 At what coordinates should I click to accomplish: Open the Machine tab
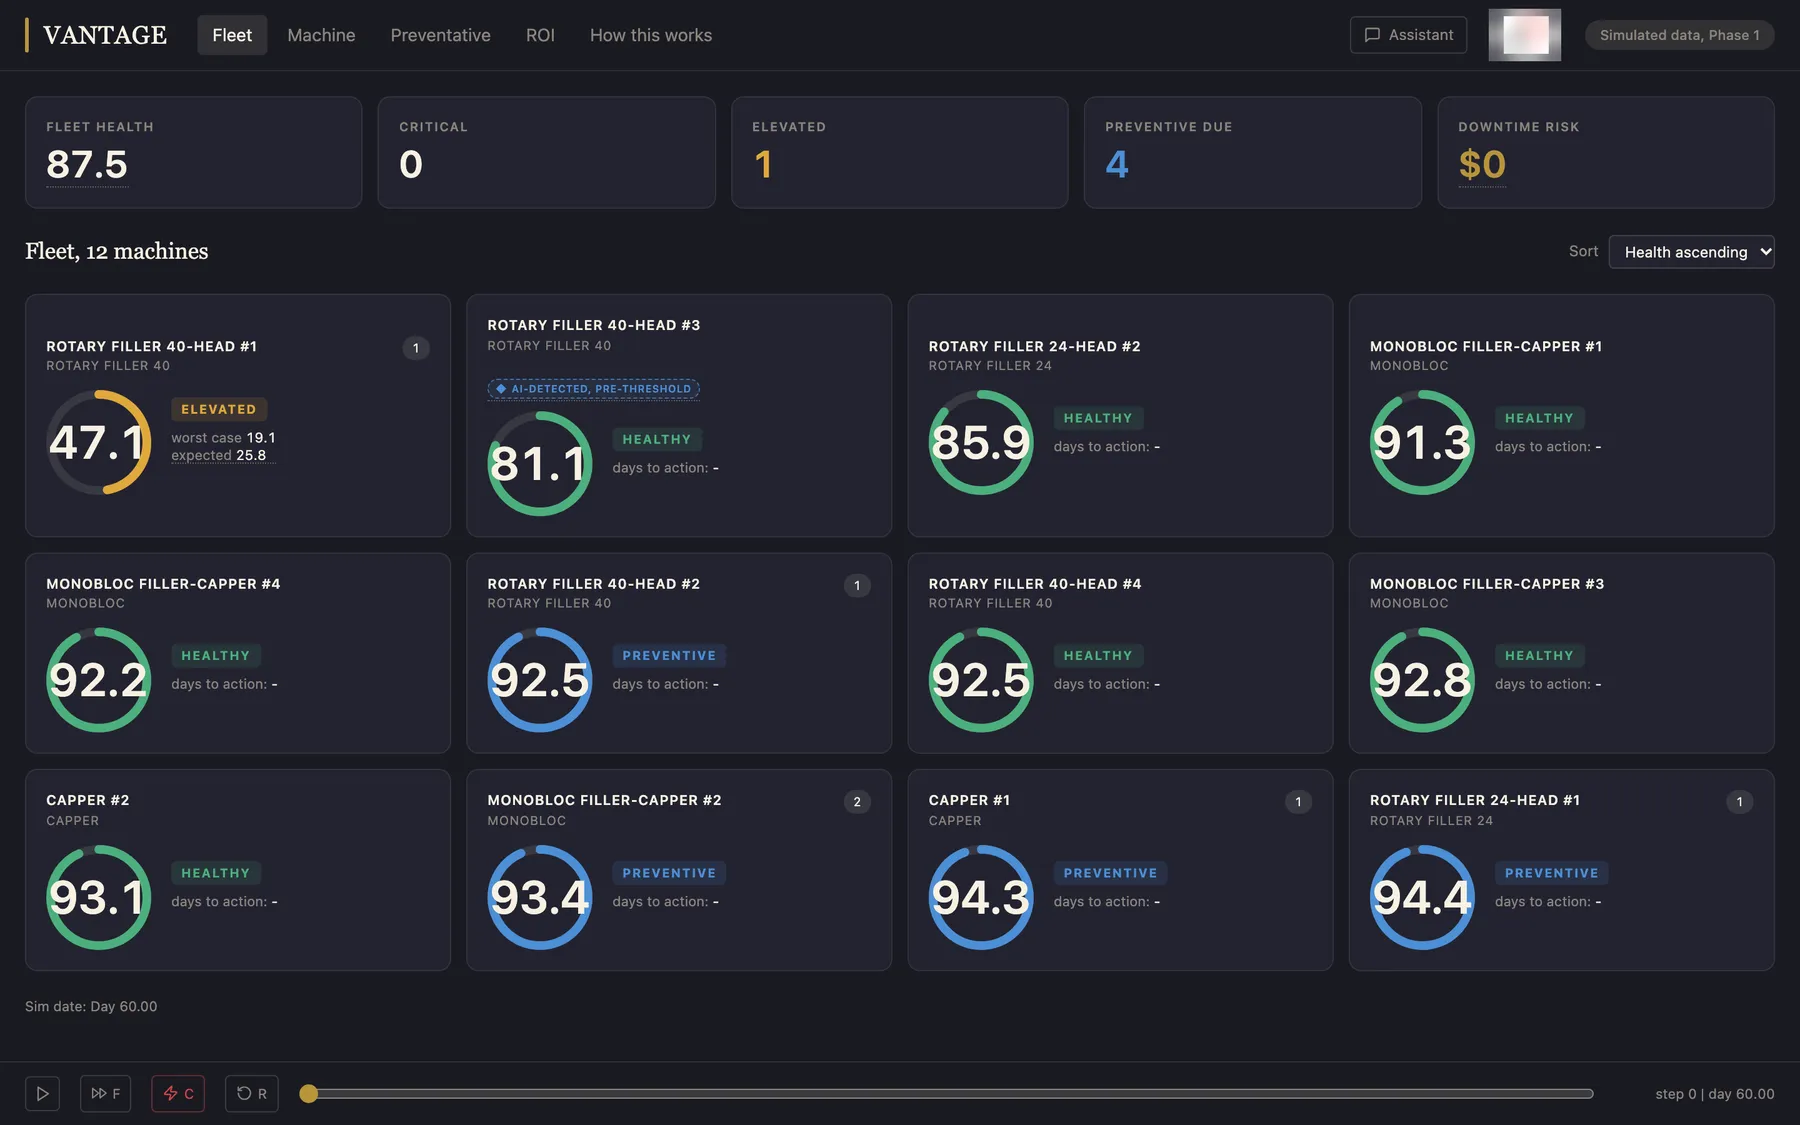pyautogui.click(x=321, y=35)
